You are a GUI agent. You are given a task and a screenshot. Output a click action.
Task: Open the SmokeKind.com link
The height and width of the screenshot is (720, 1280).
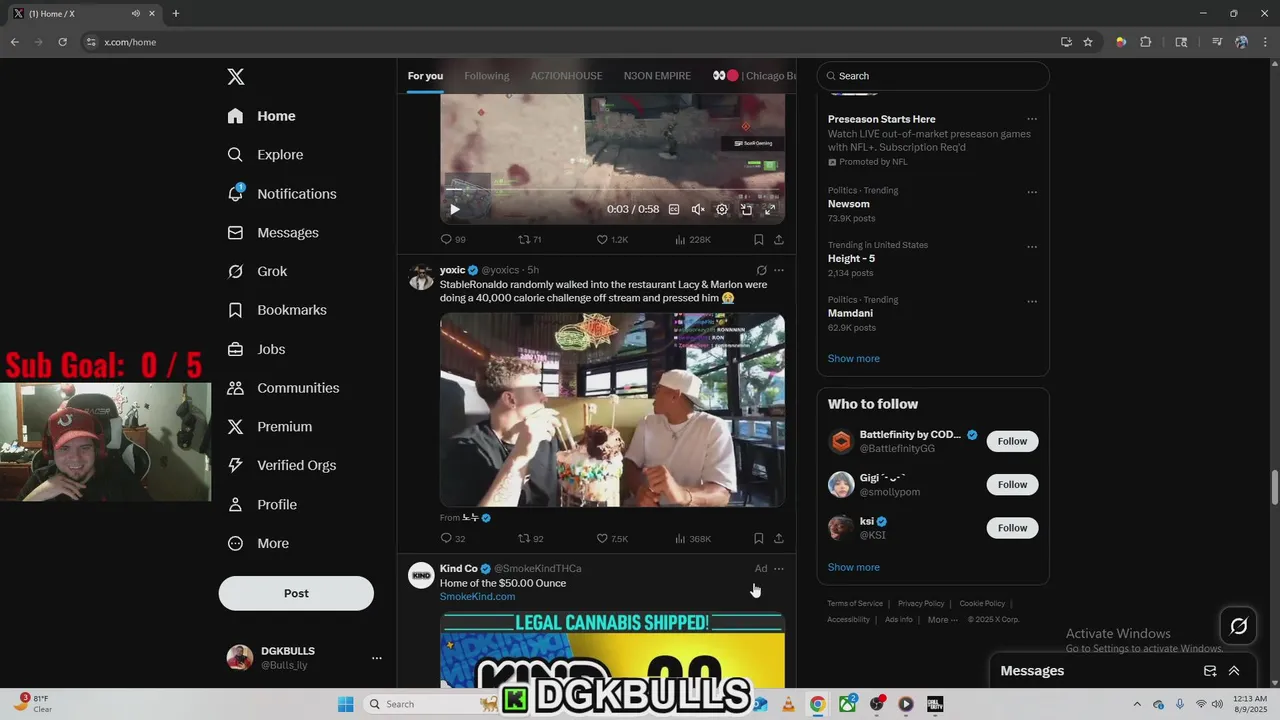[477, 597]
